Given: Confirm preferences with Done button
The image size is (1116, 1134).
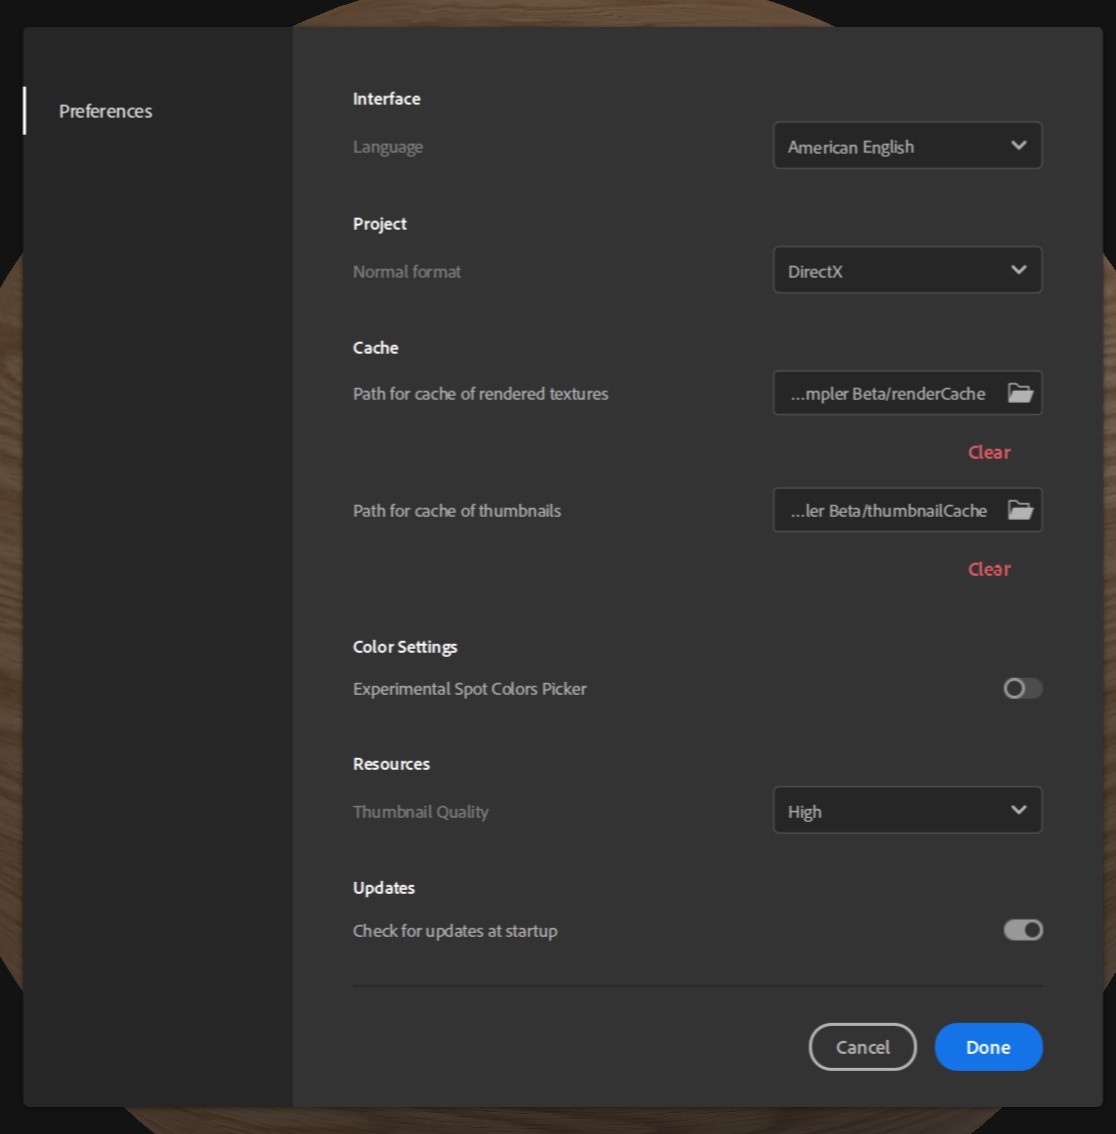Looking at the screenshot, I should coord(988,1046).
